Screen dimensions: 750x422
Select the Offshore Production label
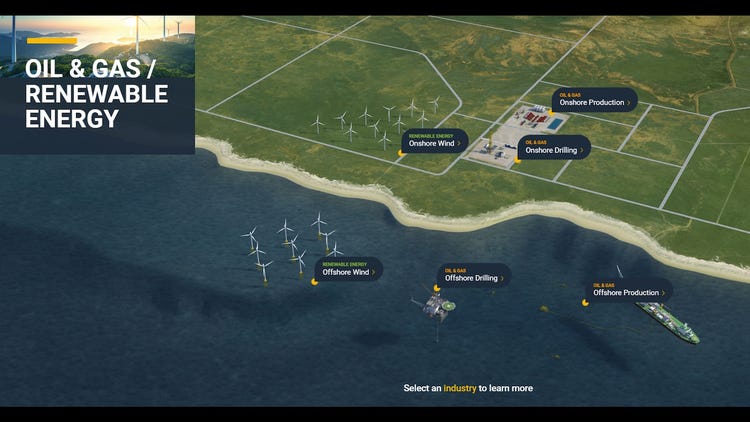pos(629,290)
